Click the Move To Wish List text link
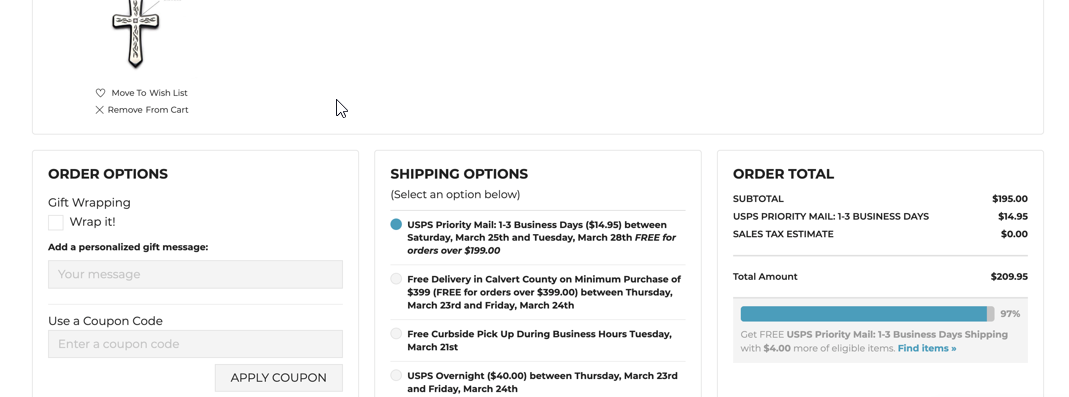Screen dimensions: 1069x397 tap(149, 93)
